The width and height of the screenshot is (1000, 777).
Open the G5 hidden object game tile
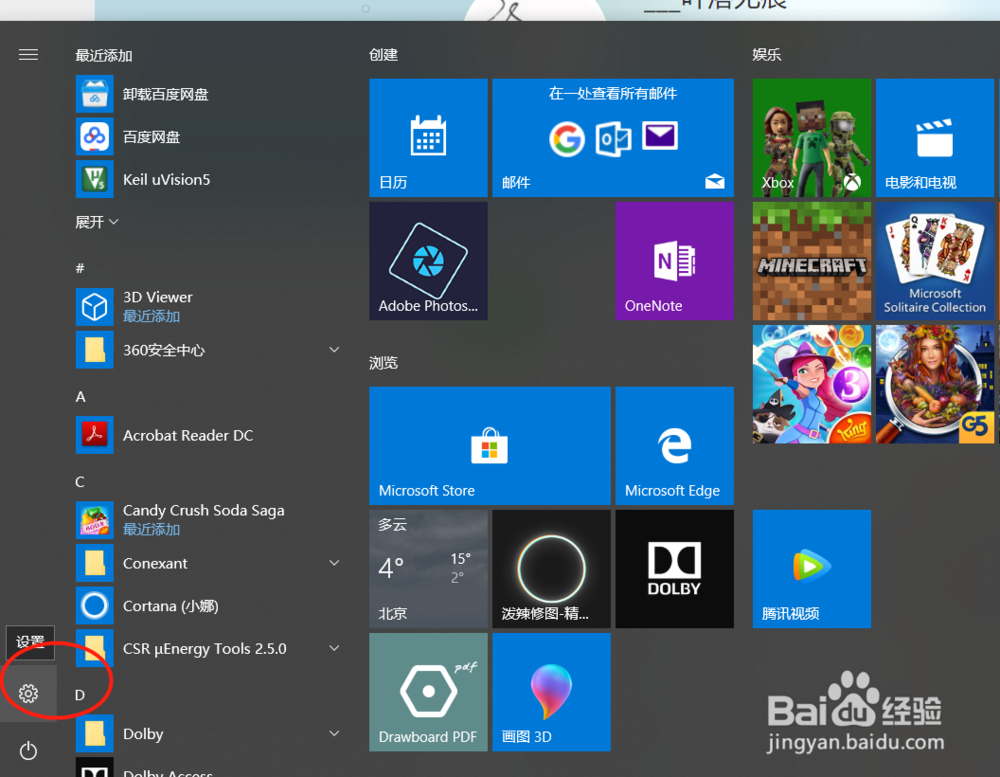935,384
